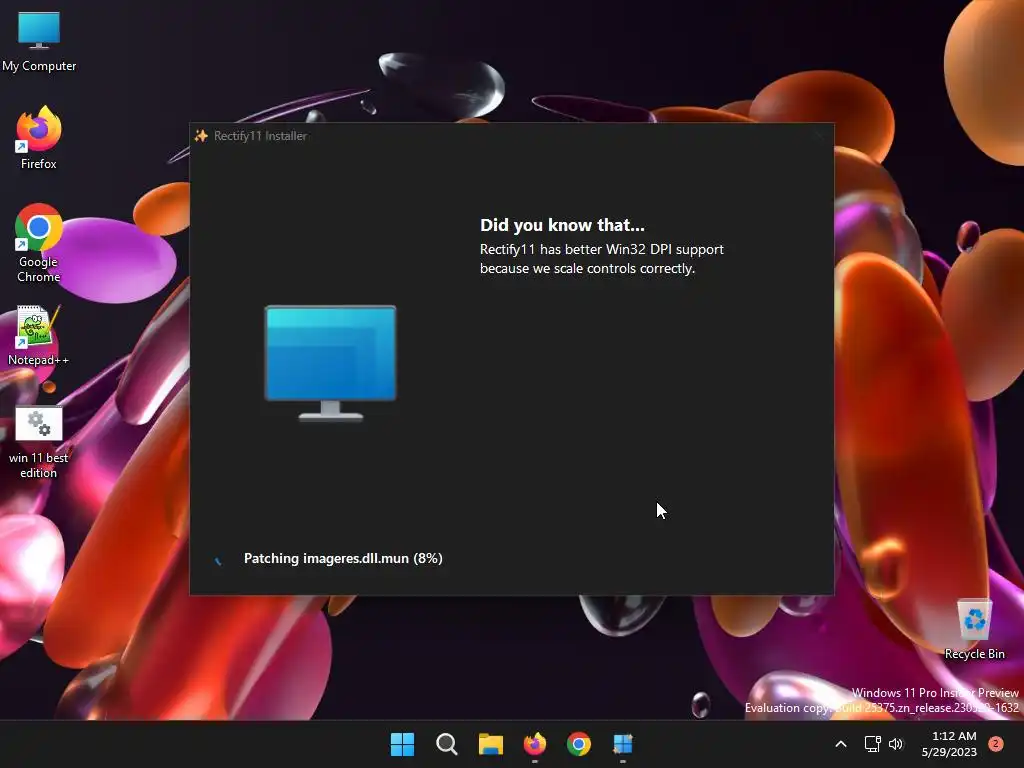Viewport: 1024px width, 768px height.
Task: Open the volume tray icon
Action: click(x=896, y=744)
